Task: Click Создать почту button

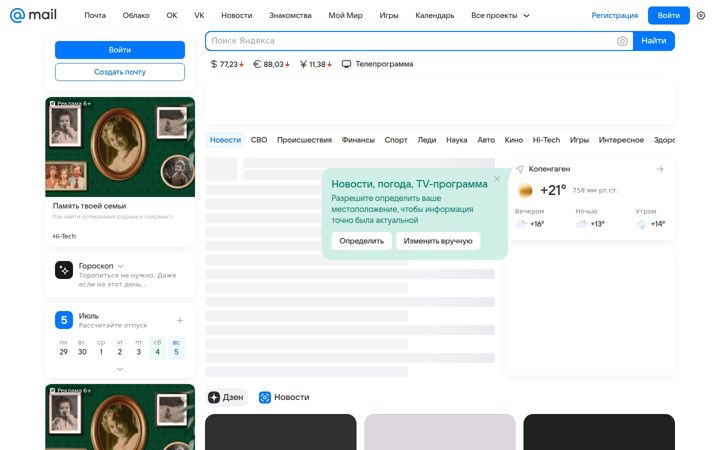Action: 120,72
